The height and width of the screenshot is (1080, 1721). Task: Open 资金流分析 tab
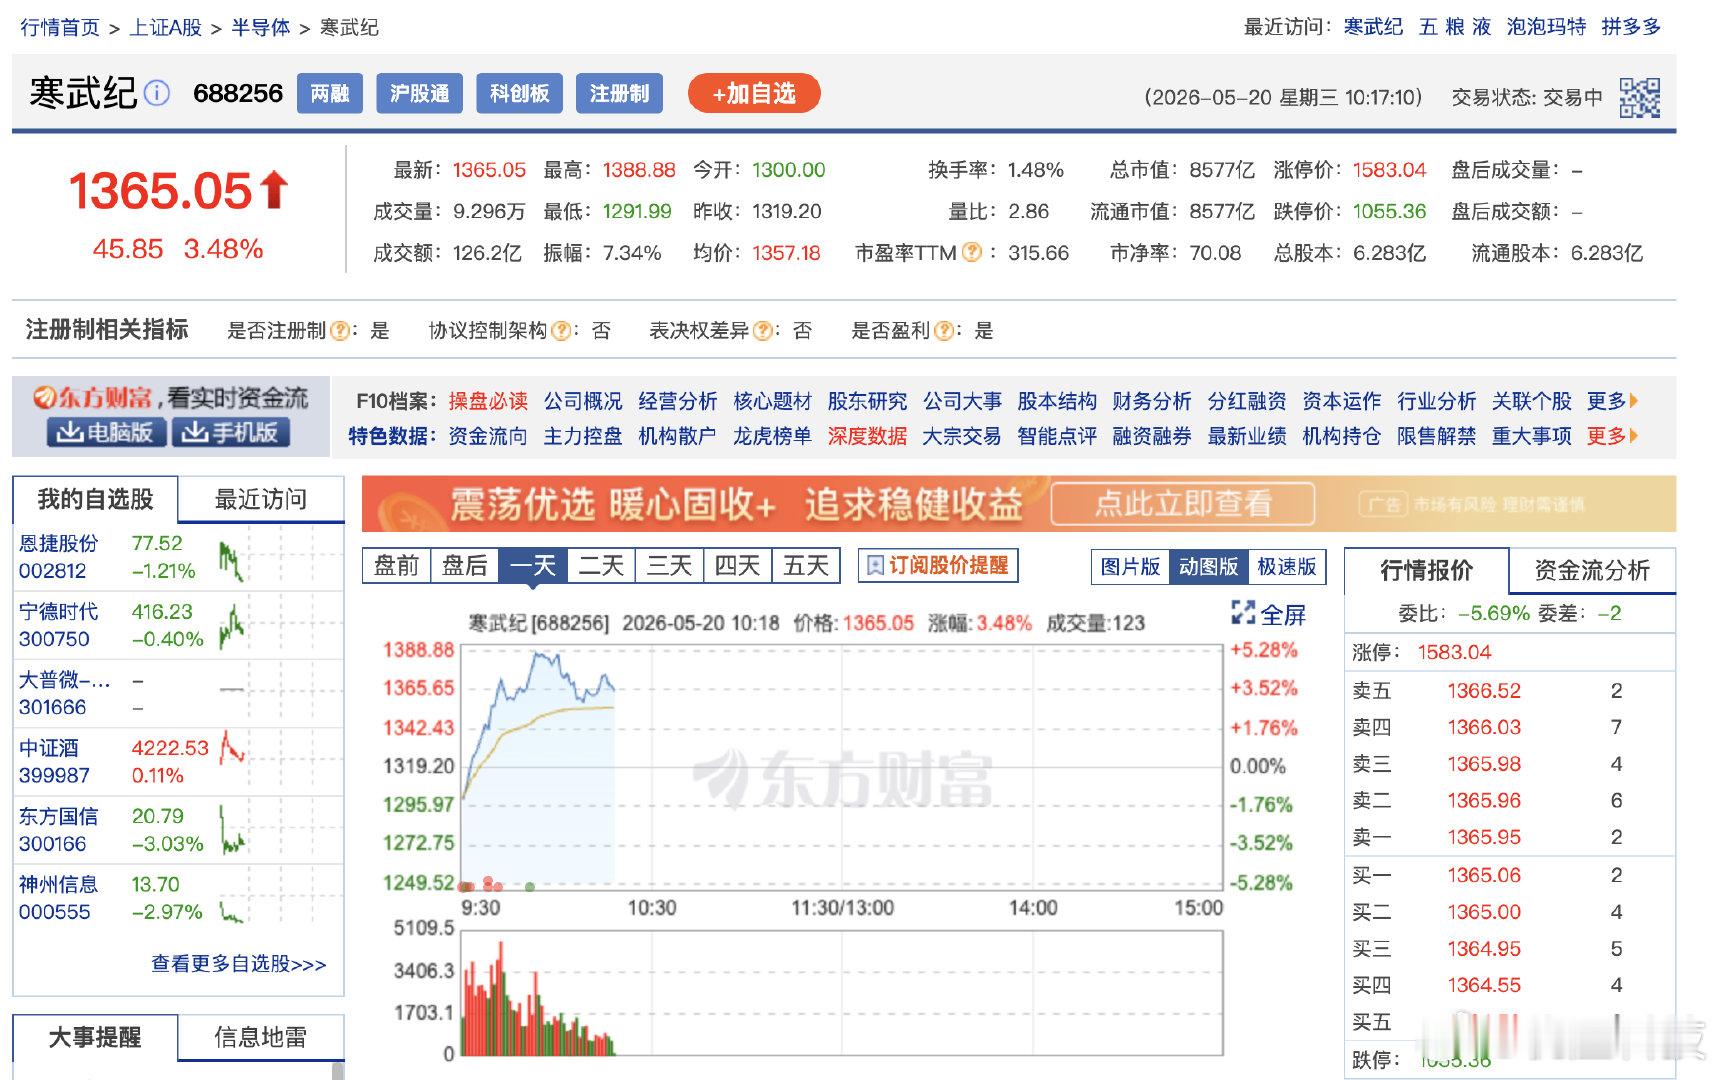click(1592, 570)
